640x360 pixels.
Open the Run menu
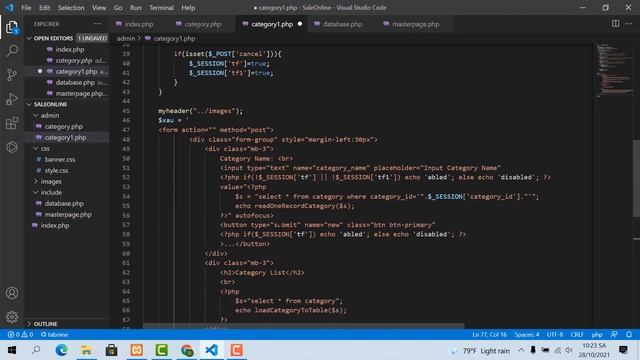(x=136, y=8)
